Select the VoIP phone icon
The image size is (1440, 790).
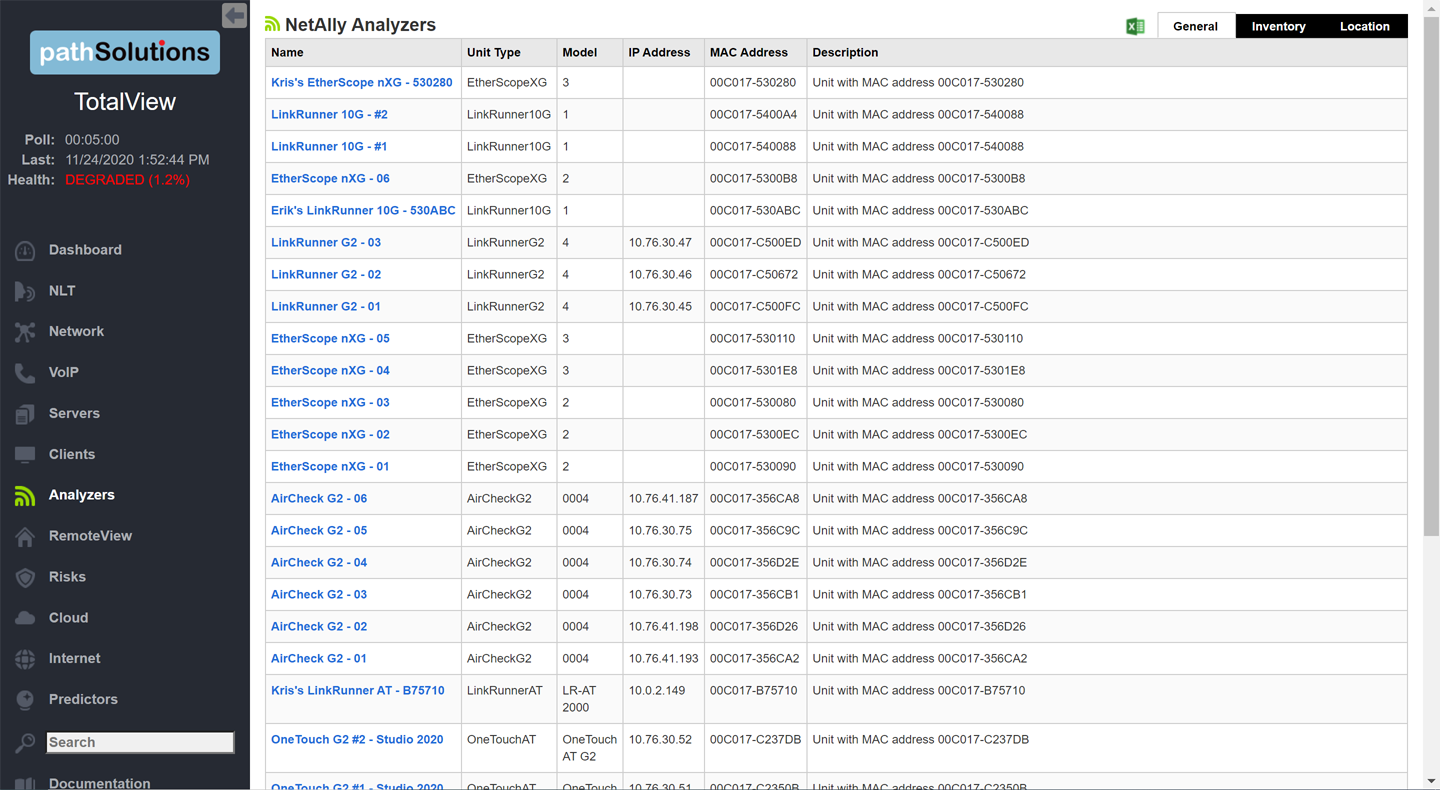pos(25,373)
